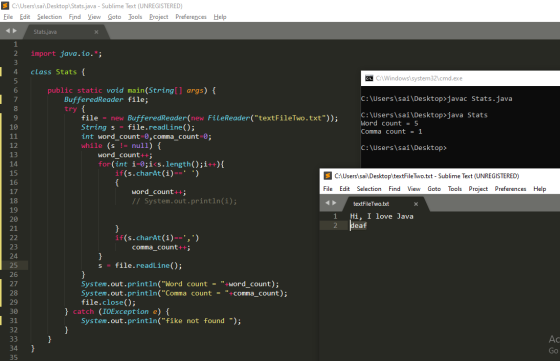560x361 pixels.
Task: Click 'java Stats' command line in cmd window
Action: click(x=467, y=115)
